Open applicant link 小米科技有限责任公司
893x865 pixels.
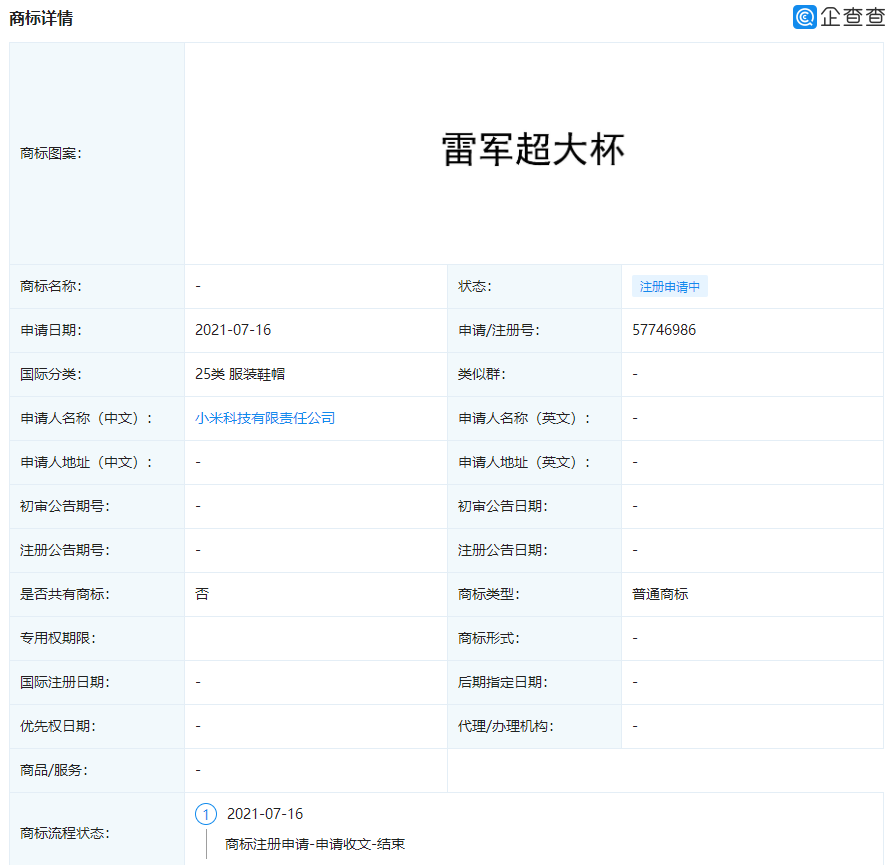pos(263,418)
